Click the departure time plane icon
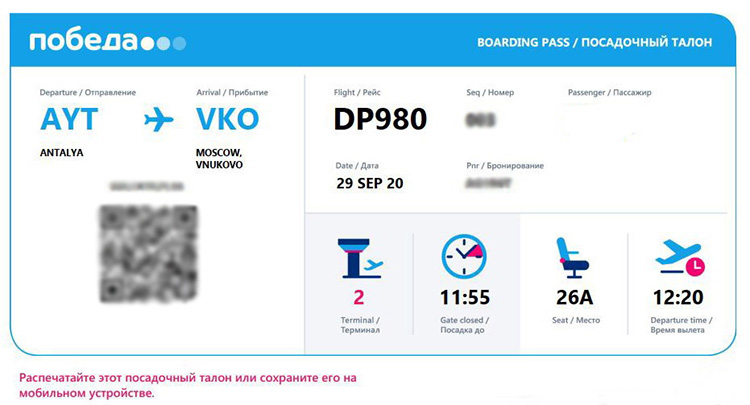The width and height of the screenshot is (750, 405). coord(680,257)
